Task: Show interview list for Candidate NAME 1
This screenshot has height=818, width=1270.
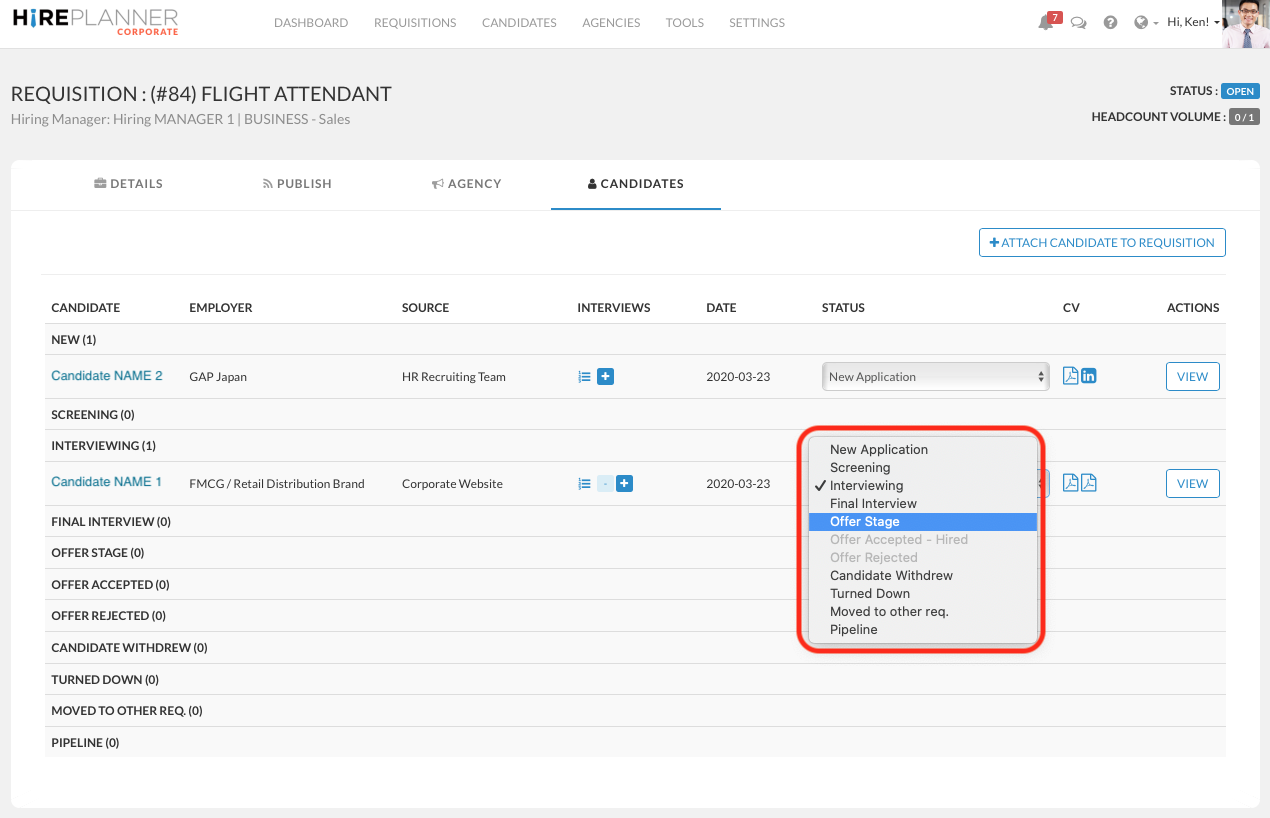Action: coord(584,484)
